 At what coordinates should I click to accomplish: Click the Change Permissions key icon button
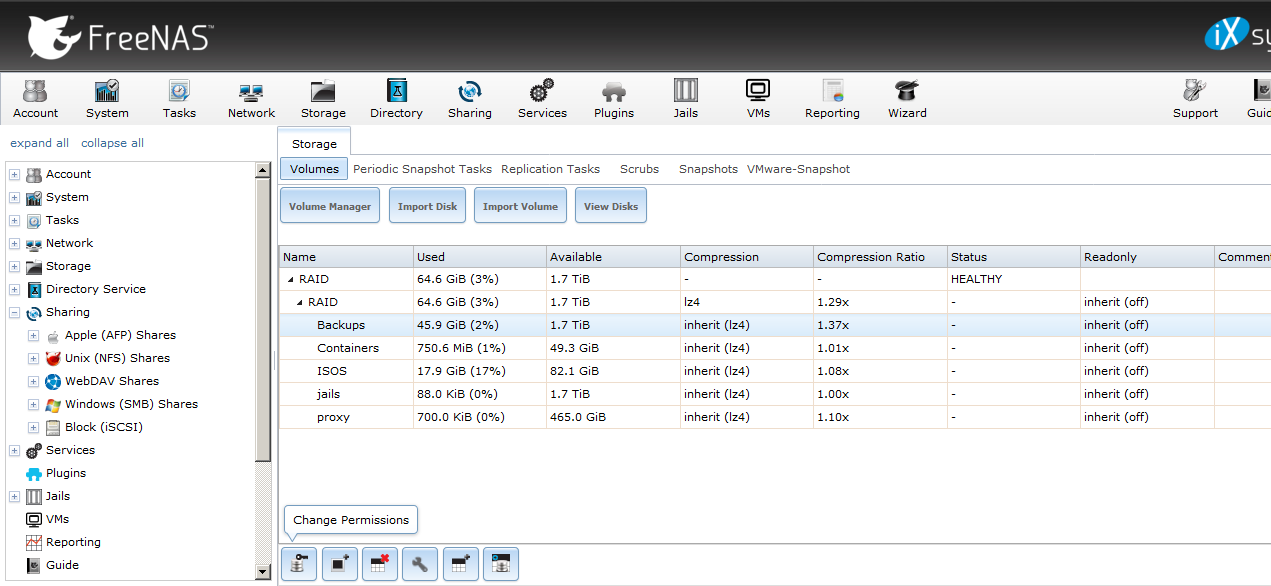pos(298,565)
